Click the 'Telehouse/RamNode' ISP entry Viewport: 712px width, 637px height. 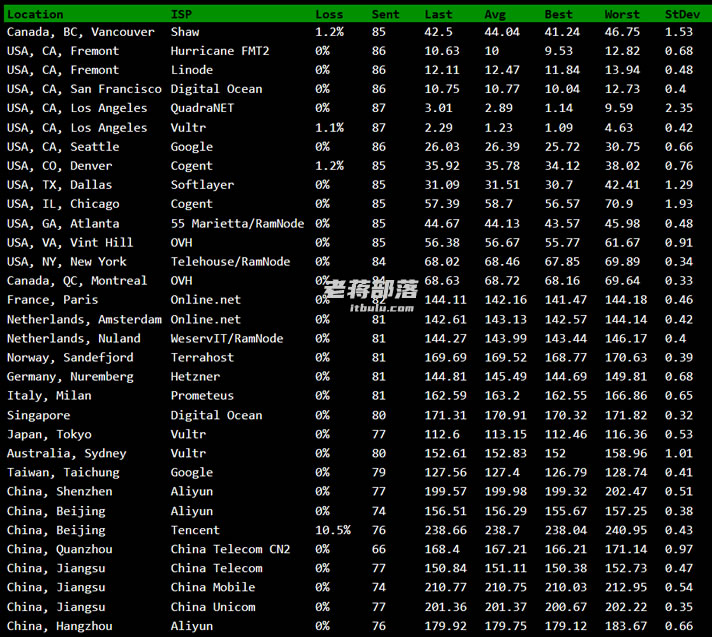[x=230, y=262]
